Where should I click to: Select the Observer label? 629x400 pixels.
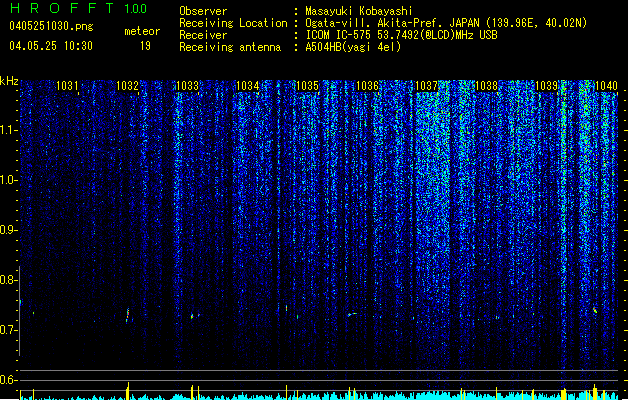click(203, 11)
